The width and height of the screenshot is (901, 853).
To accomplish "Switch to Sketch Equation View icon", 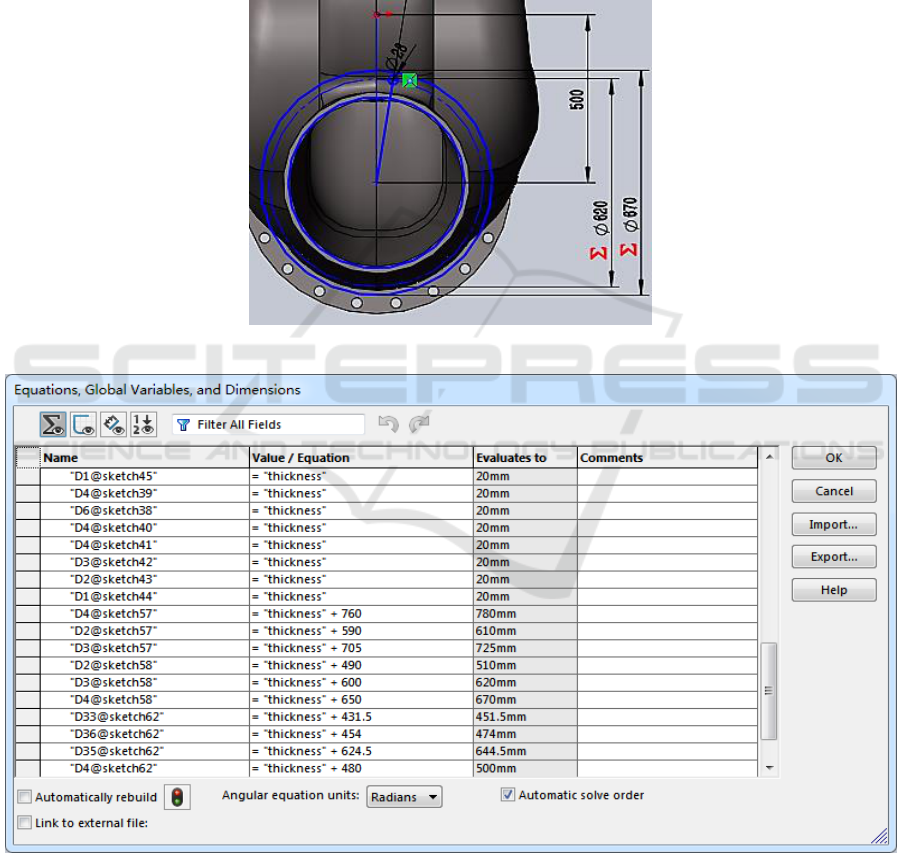I will [84, 424].
